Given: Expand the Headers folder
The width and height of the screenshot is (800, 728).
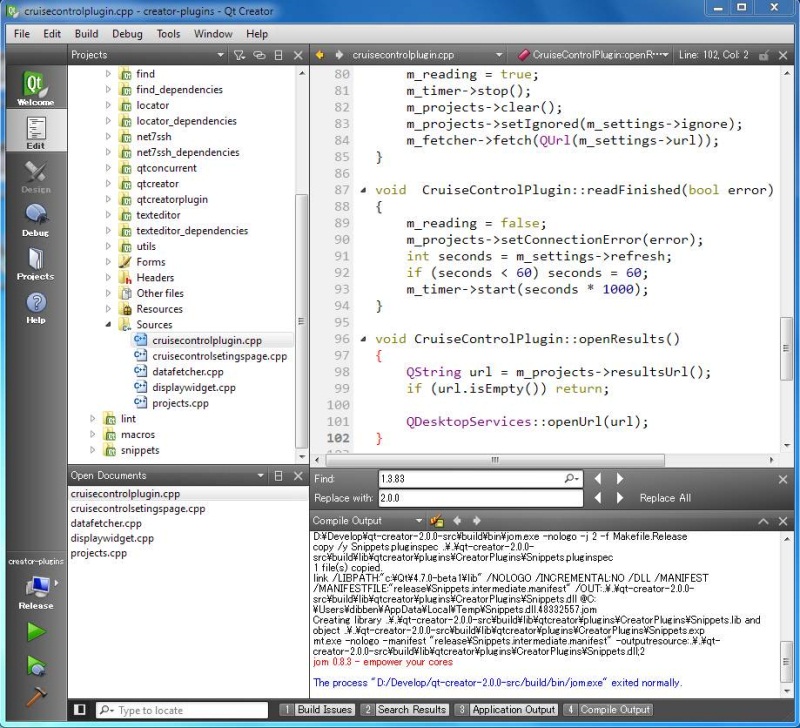Looking at the screenshot, I should tap(108, 278).
